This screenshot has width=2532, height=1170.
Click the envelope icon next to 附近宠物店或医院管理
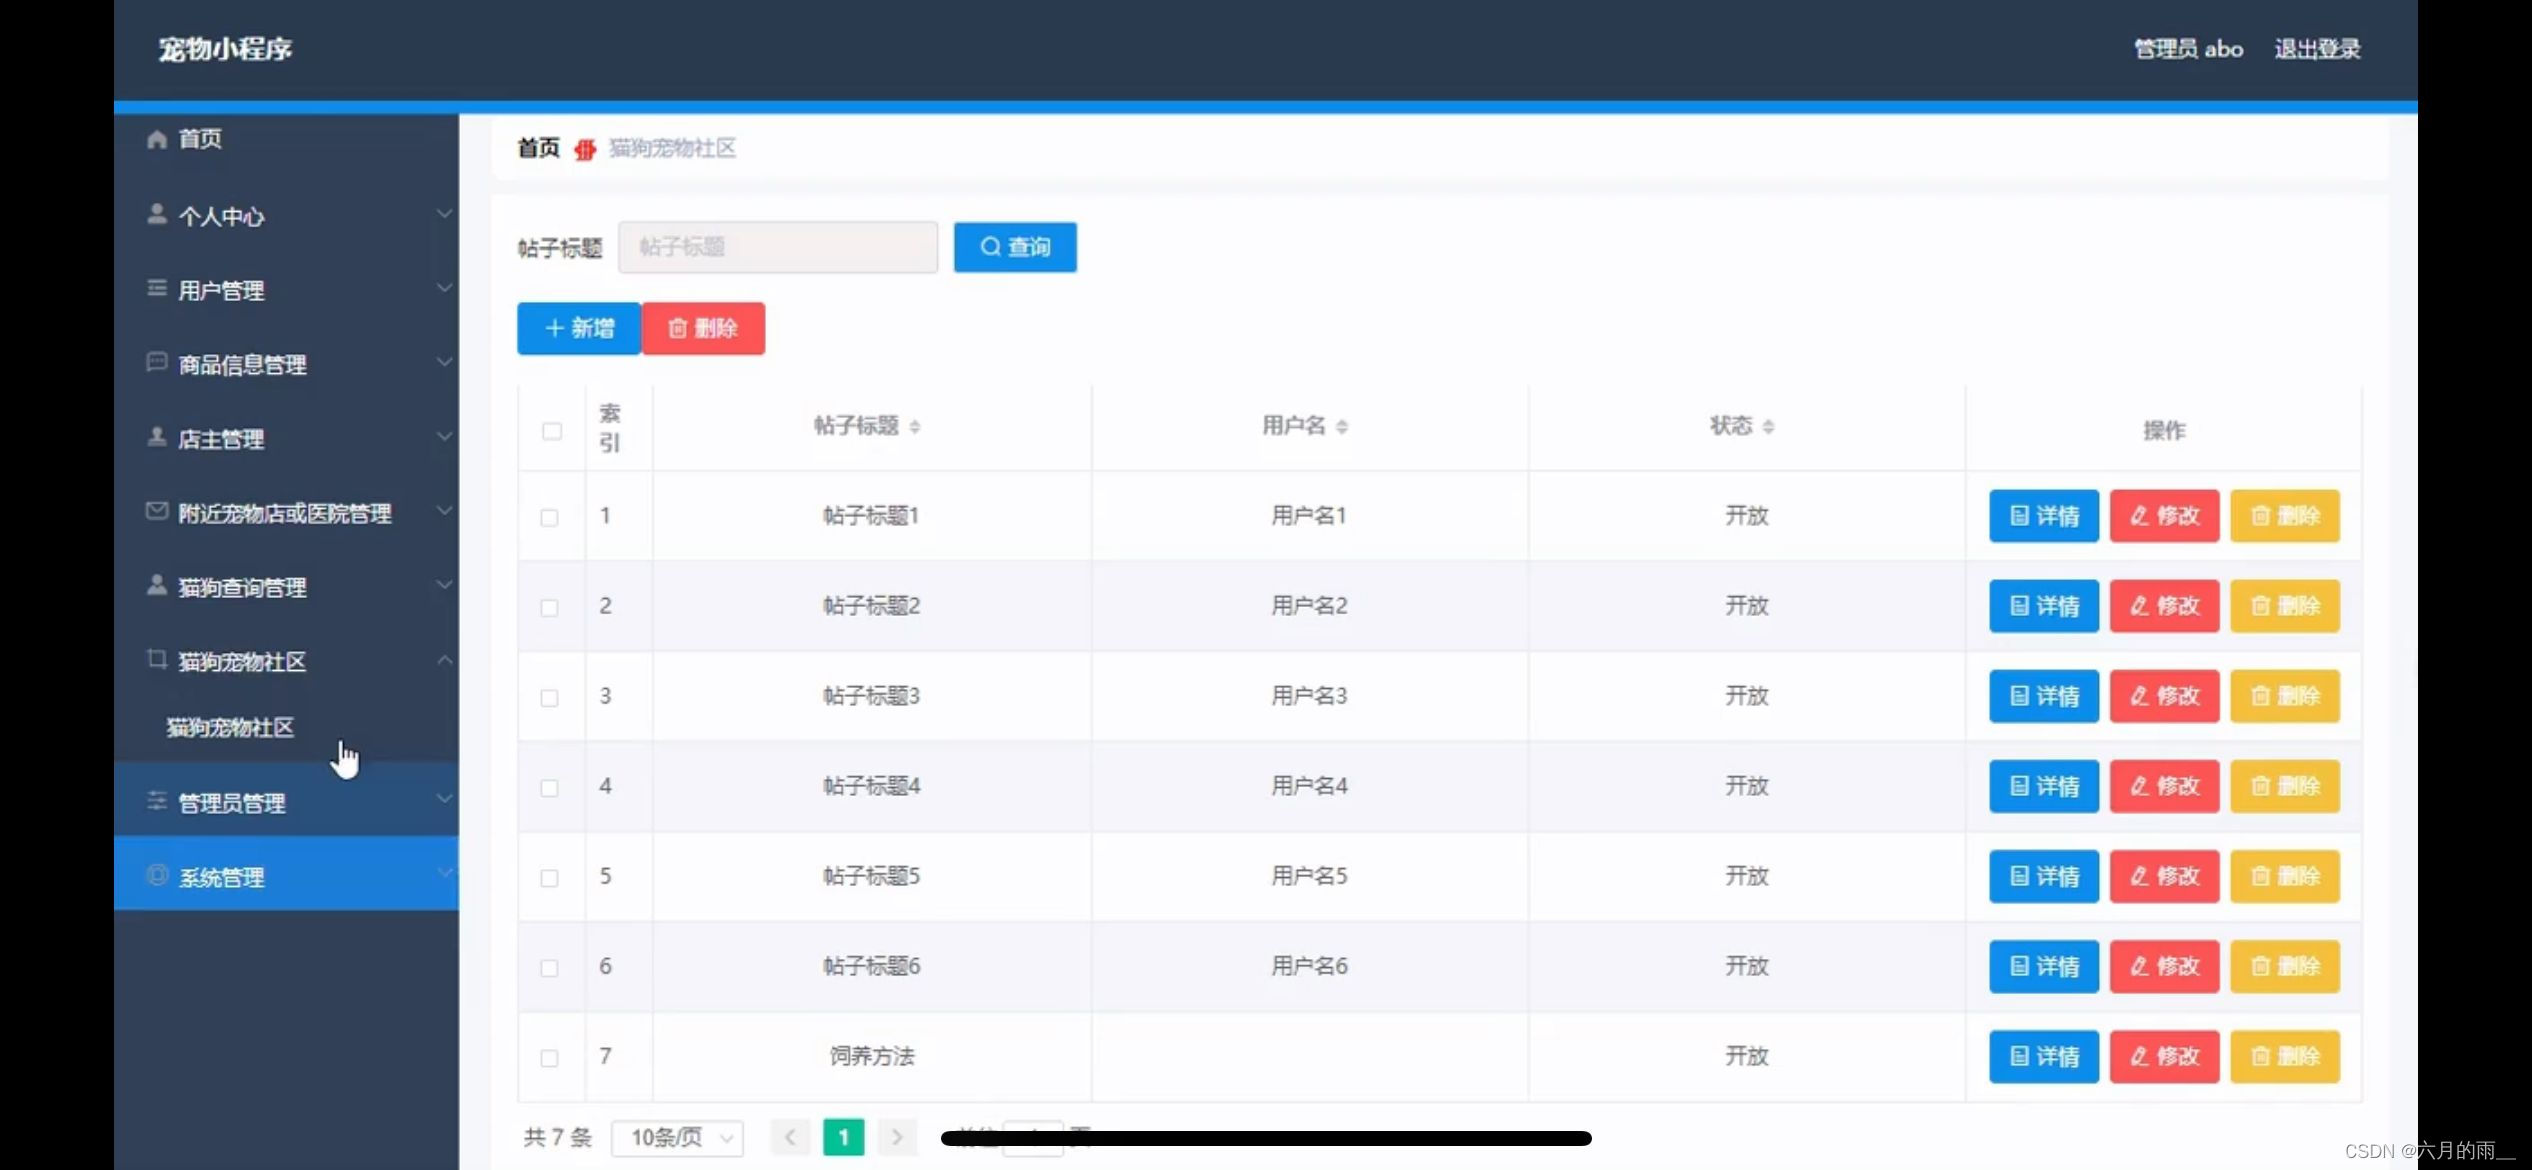[x=156, y=512]
